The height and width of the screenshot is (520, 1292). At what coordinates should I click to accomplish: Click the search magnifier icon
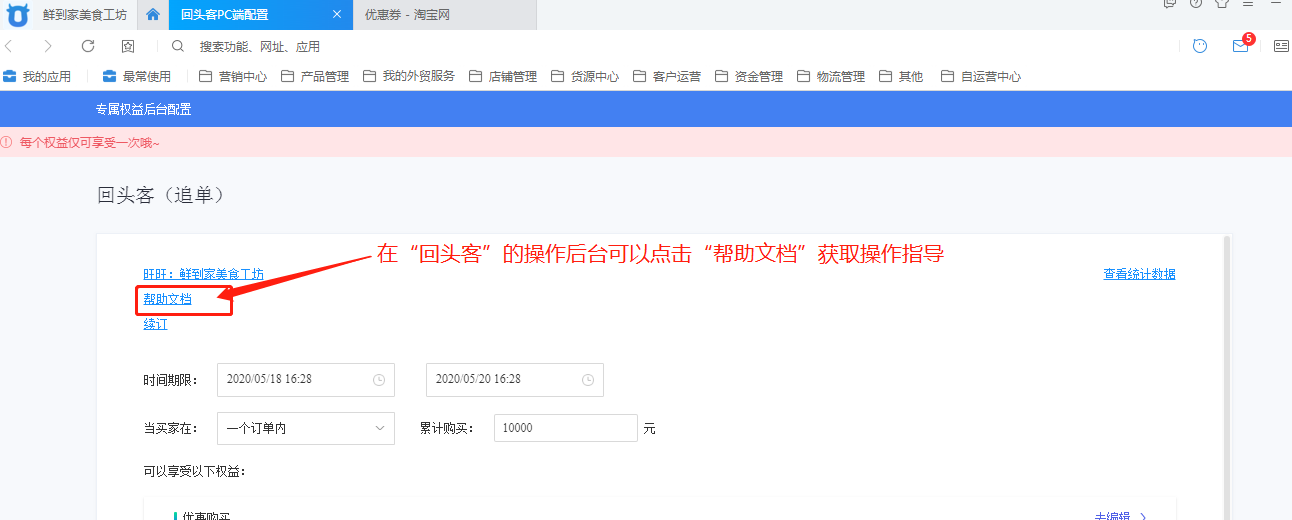(x=178, y=46)
